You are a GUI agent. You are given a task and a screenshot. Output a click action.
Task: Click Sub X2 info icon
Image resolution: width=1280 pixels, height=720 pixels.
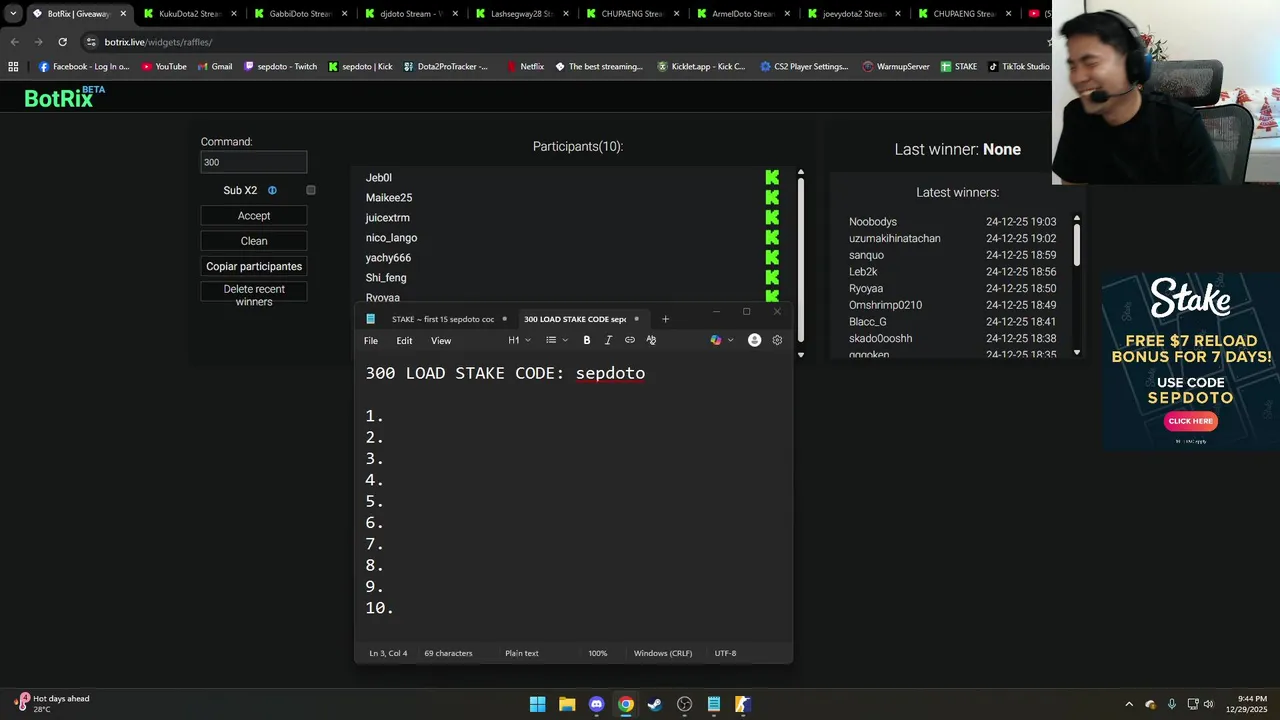[x=272, y=190]
